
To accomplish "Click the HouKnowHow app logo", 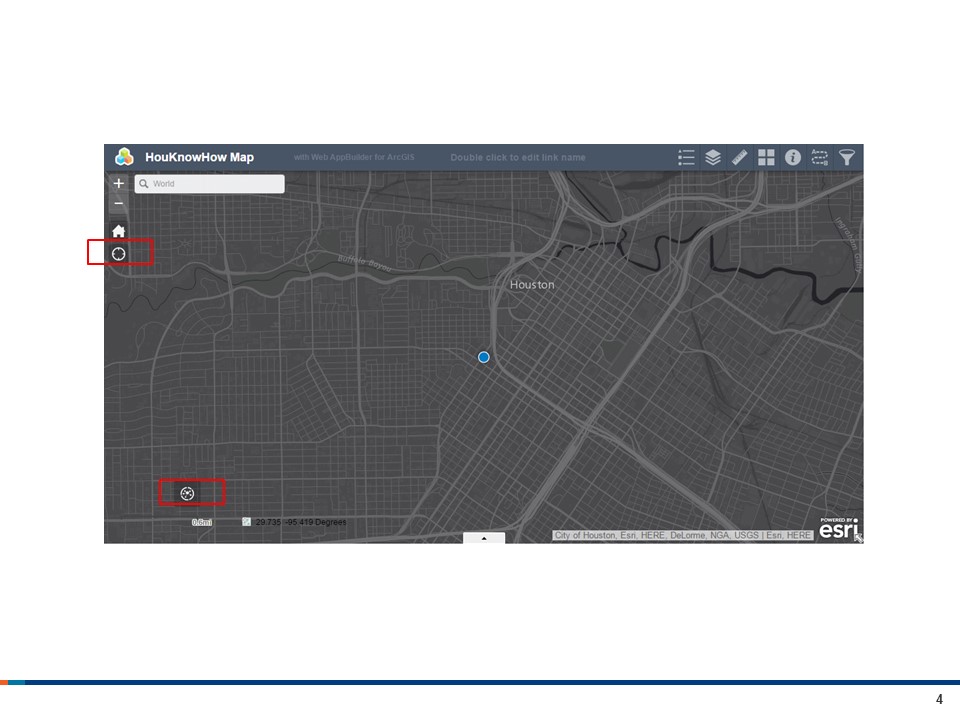I will coord(124,157).
